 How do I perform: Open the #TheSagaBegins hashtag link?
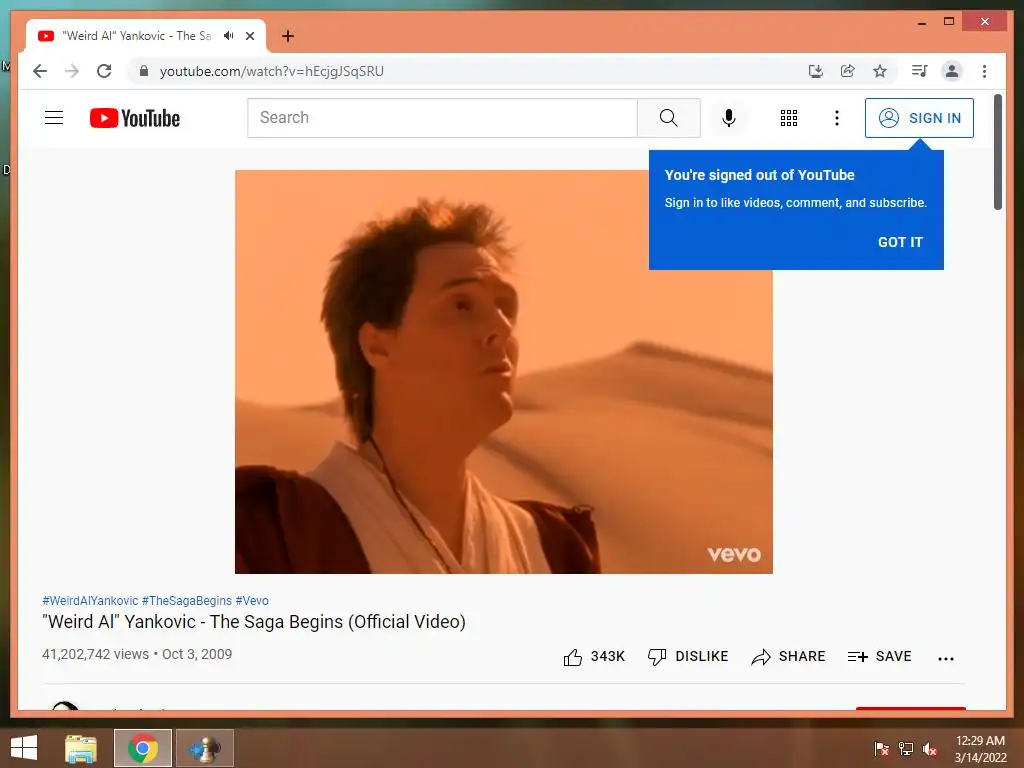187,600
